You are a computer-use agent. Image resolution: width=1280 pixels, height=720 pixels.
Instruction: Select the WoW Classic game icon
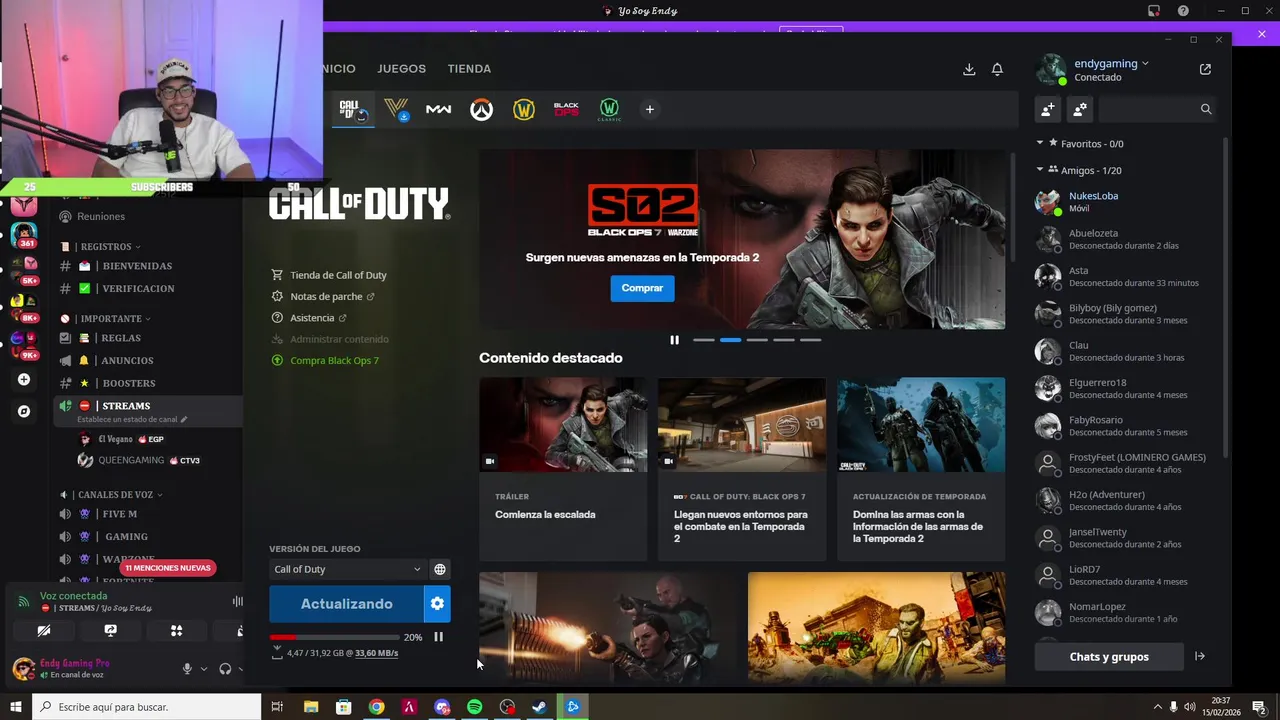pyautogui.click(x=609, y=109)
